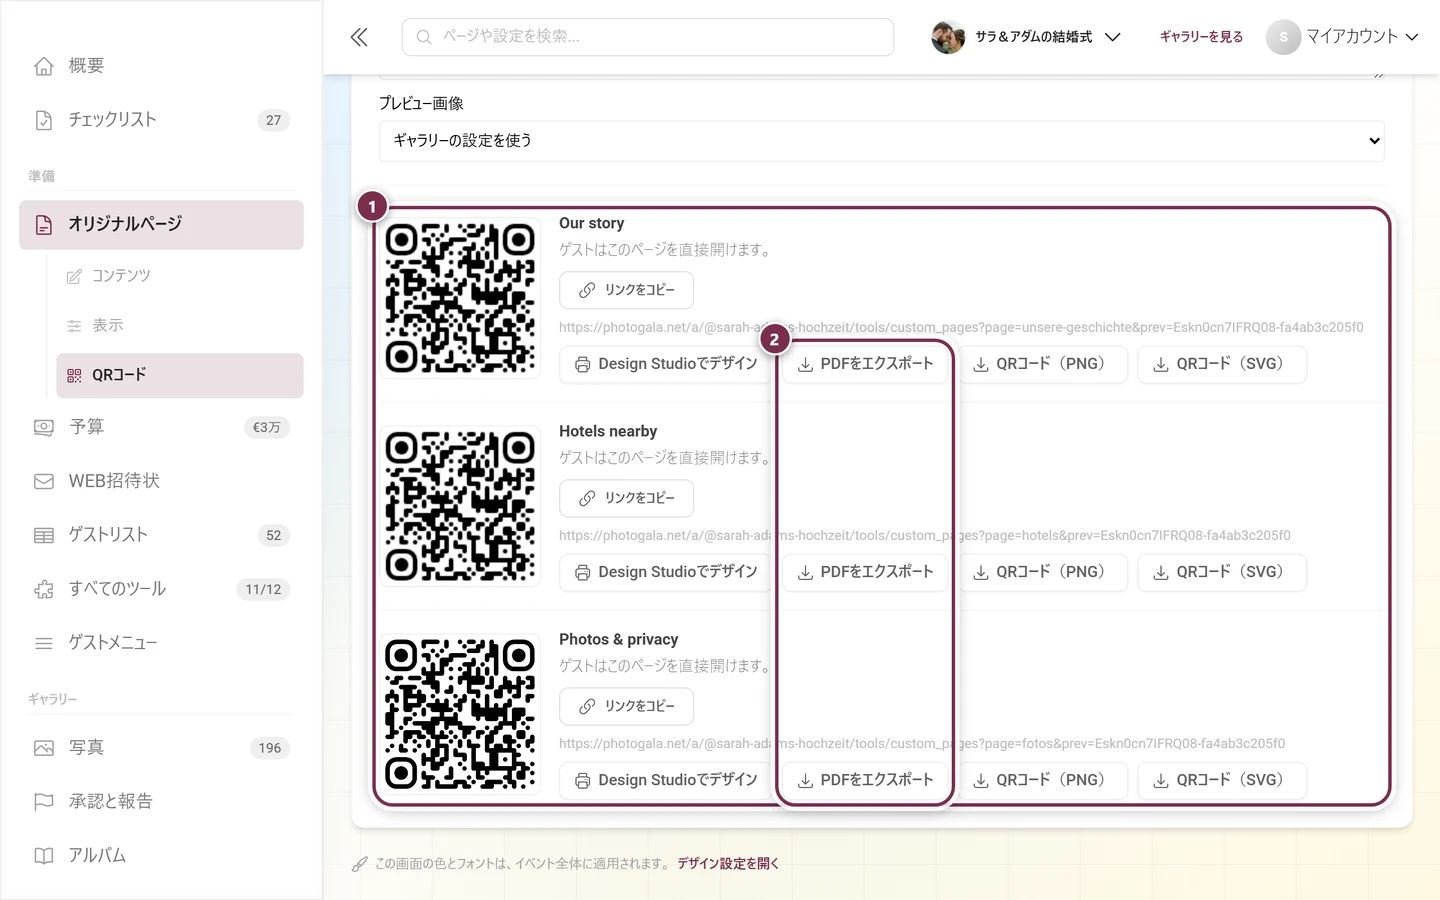The width and height of the screenshot is (1440, 900).
Task: Click the banknote icon beside 予算
Action: coord(44,427)
